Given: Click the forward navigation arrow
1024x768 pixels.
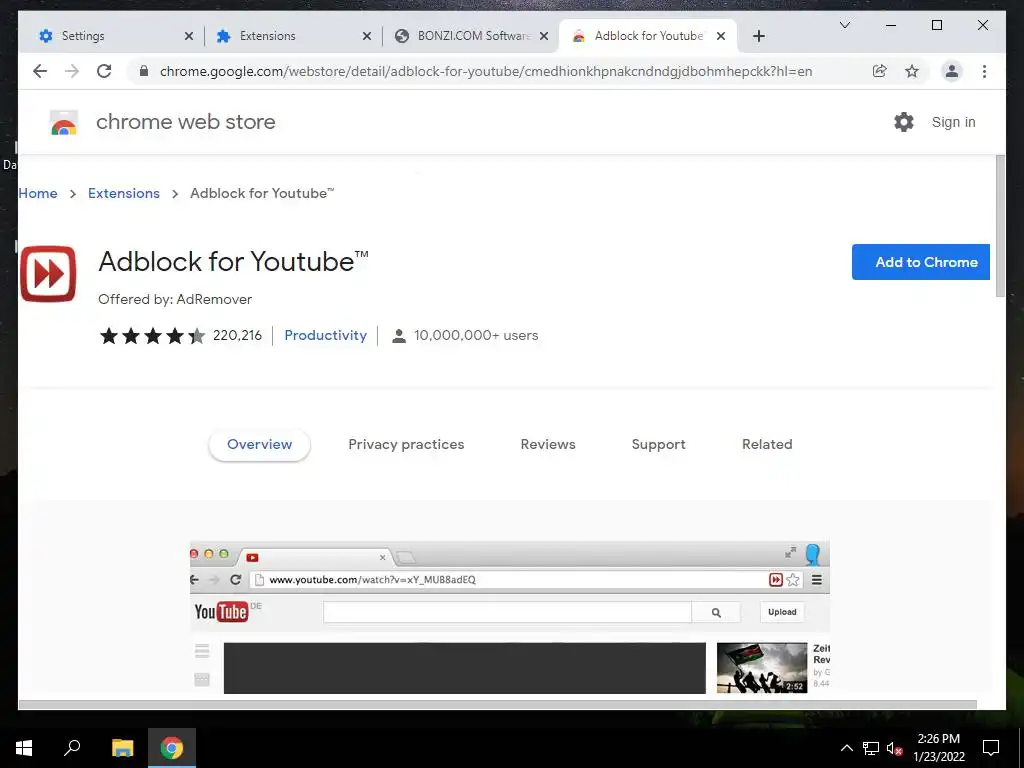Looking at the screenshot, I should [72, 71].
